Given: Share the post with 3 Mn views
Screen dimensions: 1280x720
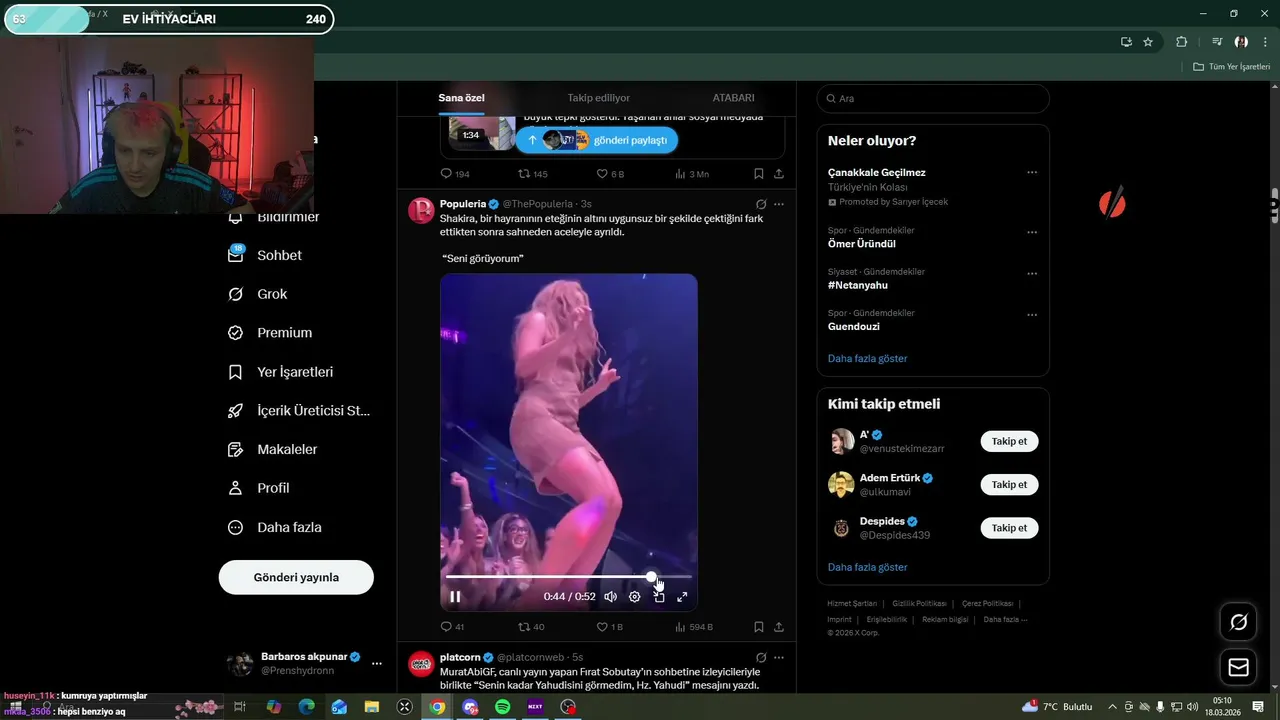Looking at the screenshot, I should point(779,174).
